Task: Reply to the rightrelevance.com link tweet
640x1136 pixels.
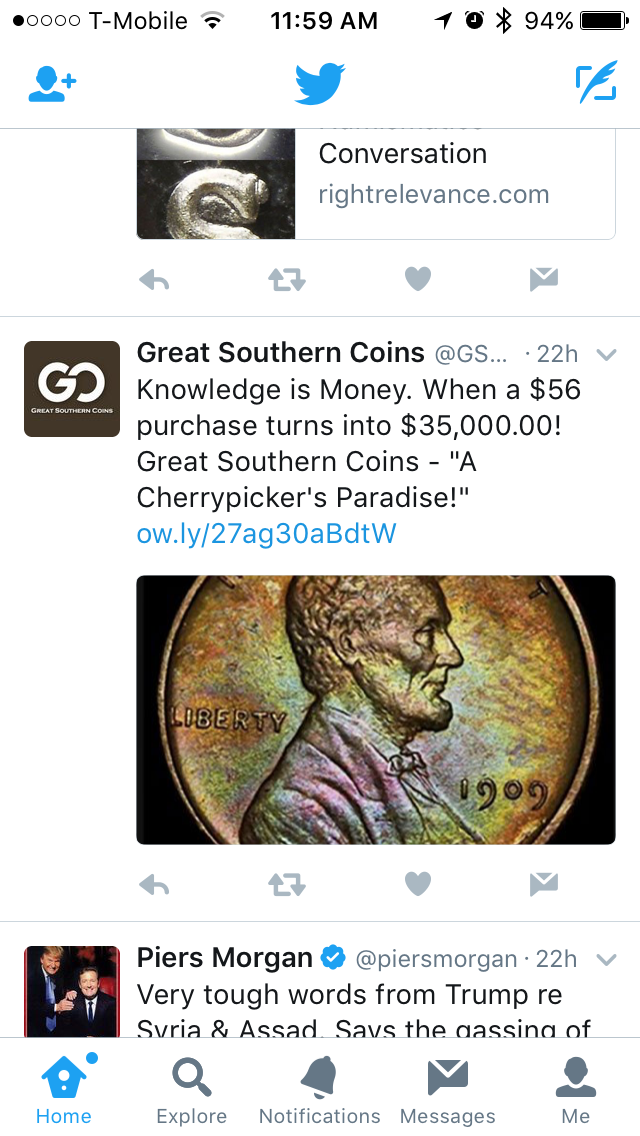Action: 154,279
